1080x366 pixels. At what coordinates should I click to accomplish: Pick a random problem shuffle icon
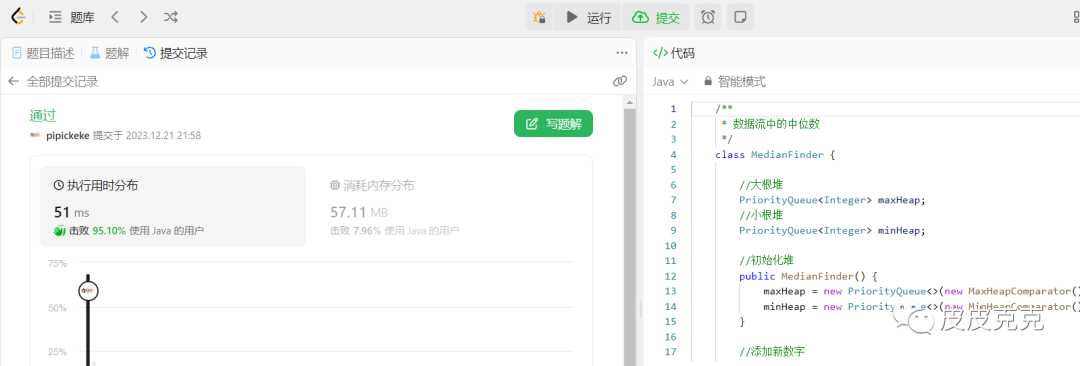171,17
